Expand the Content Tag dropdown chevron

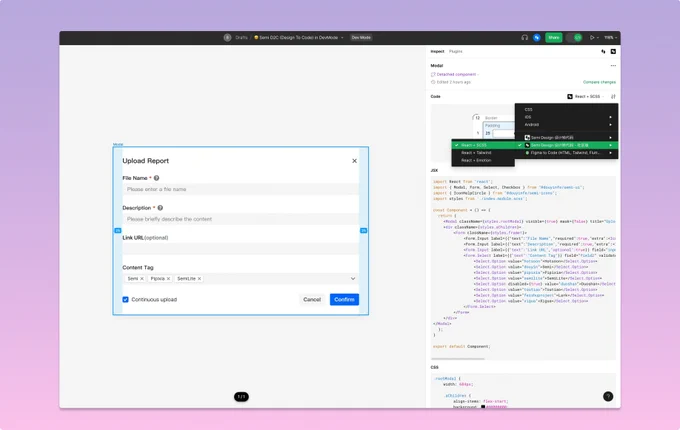point(353,279)
